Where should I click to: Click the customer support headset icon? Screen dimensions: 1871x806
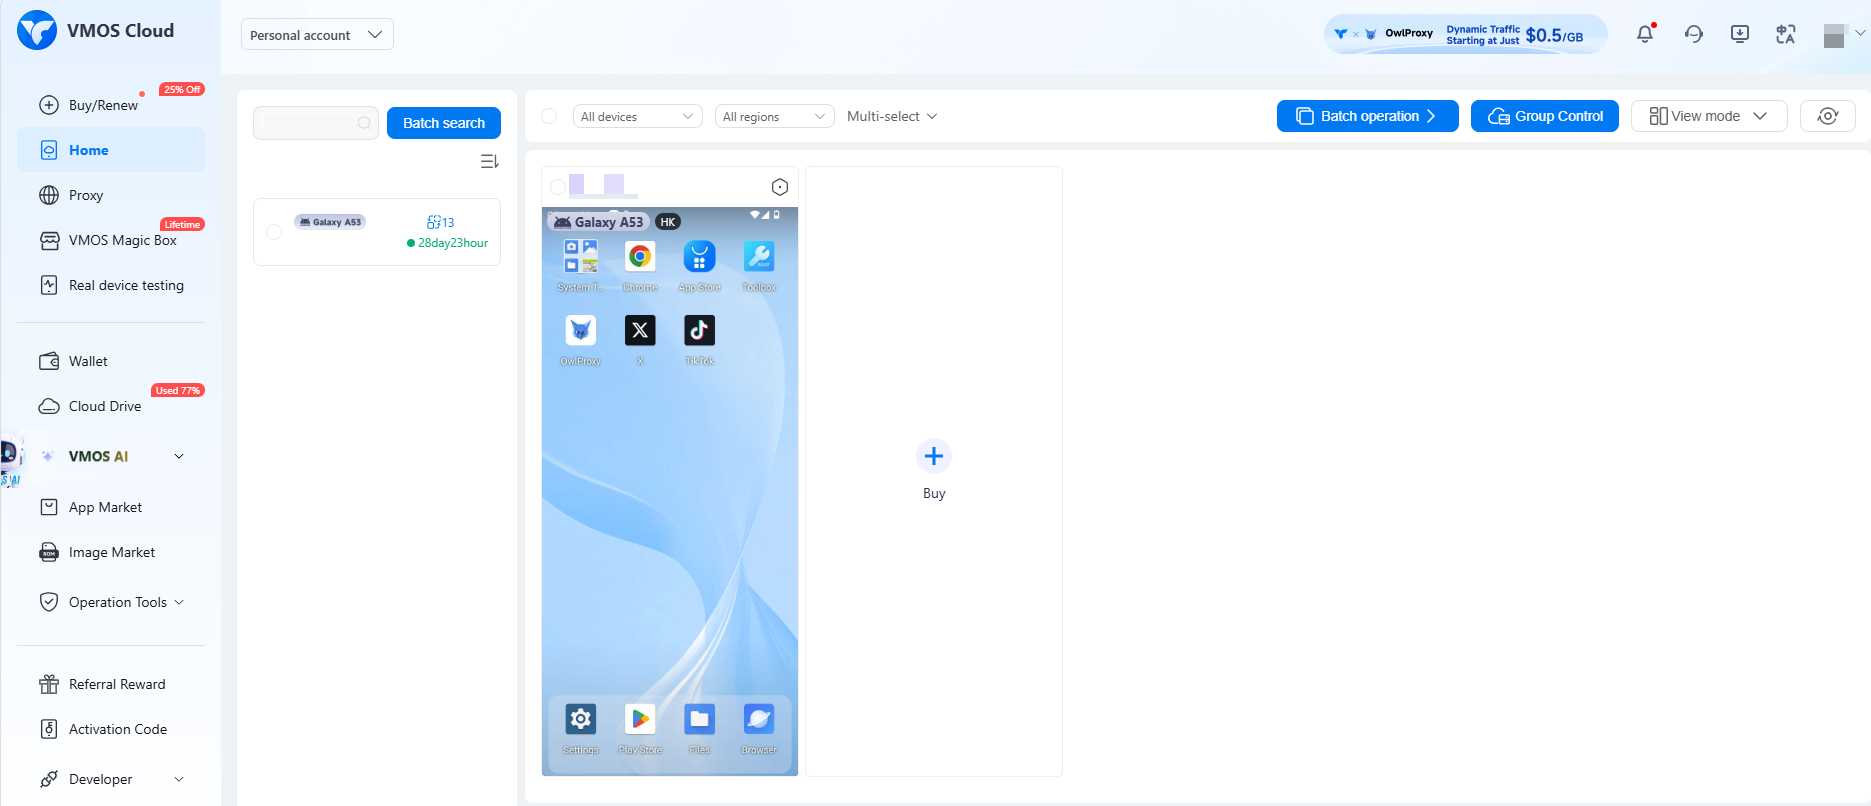click(1693, 34)
